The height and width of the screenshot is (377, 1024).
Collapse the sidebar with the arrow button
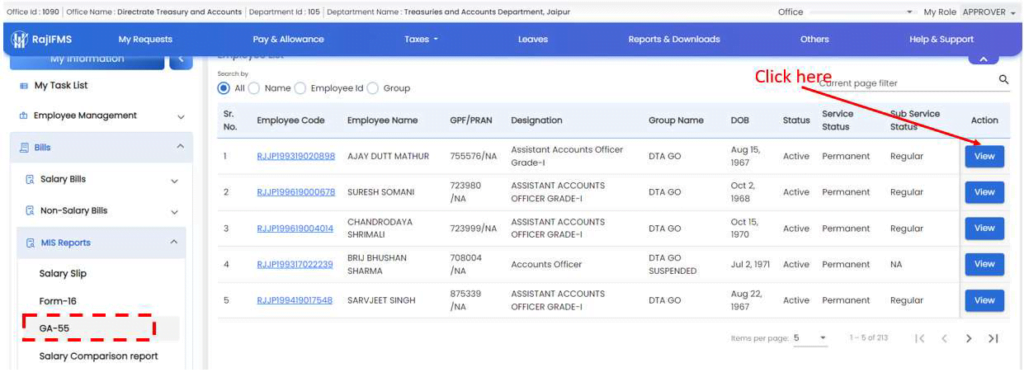[x=181, y=60]
